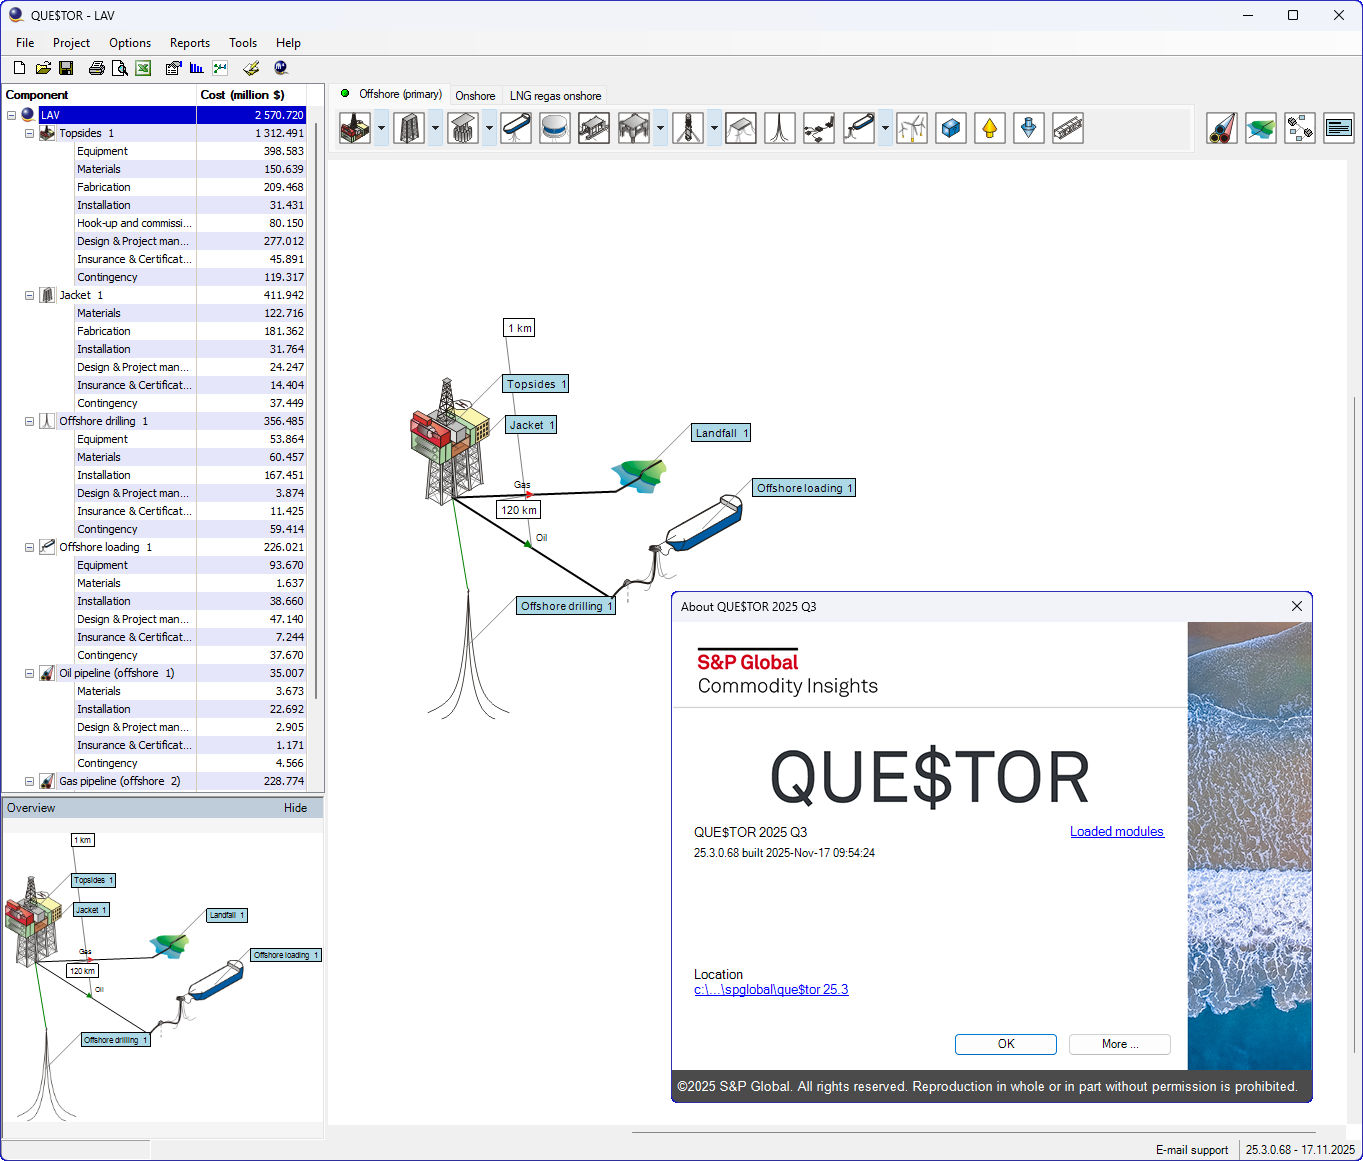Select the landfall tool in the right toolbar

point(1260,128)
